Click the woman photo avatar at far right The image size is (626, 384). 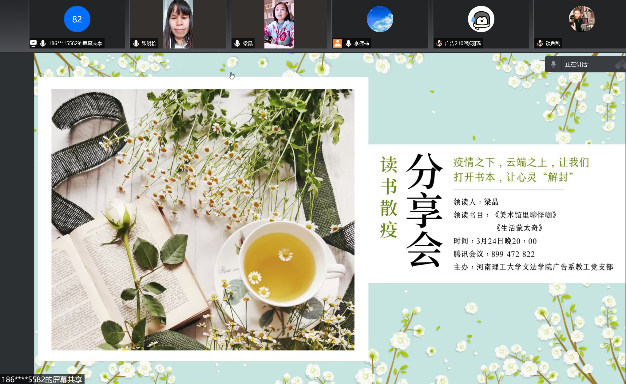[x=582, y=19]
